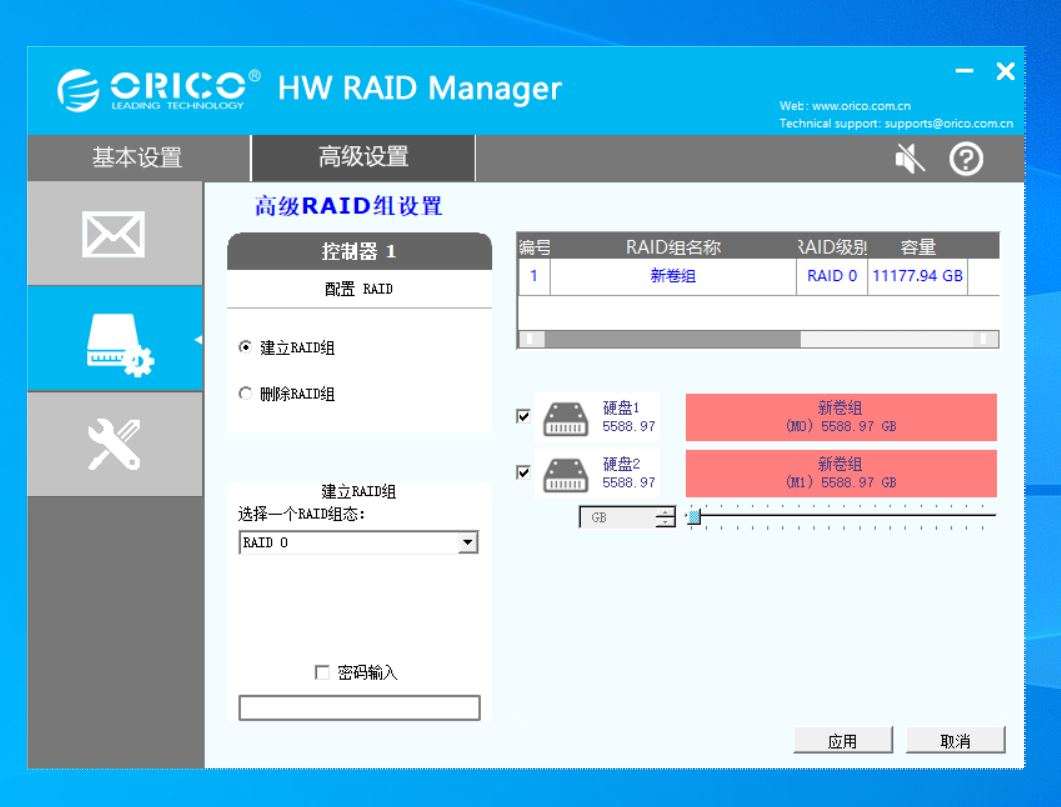Select the 删除RAID组 radio button
1061x807 pixels.
245,393
